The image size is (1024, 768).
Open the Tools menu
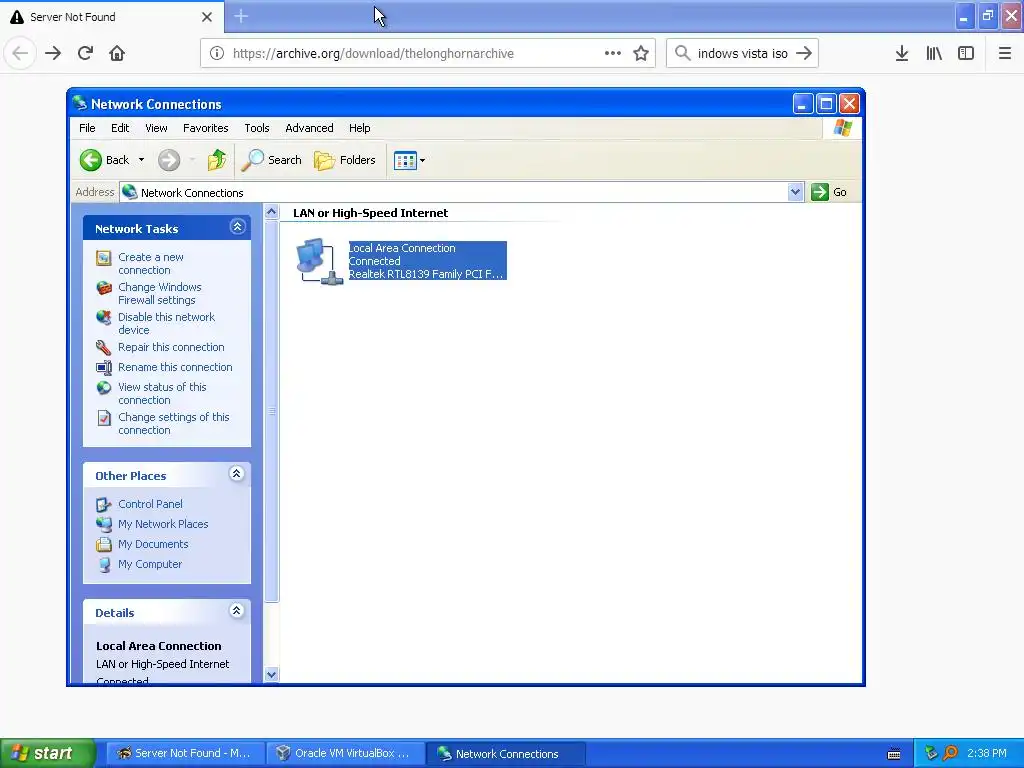click(x=257, y=128)
